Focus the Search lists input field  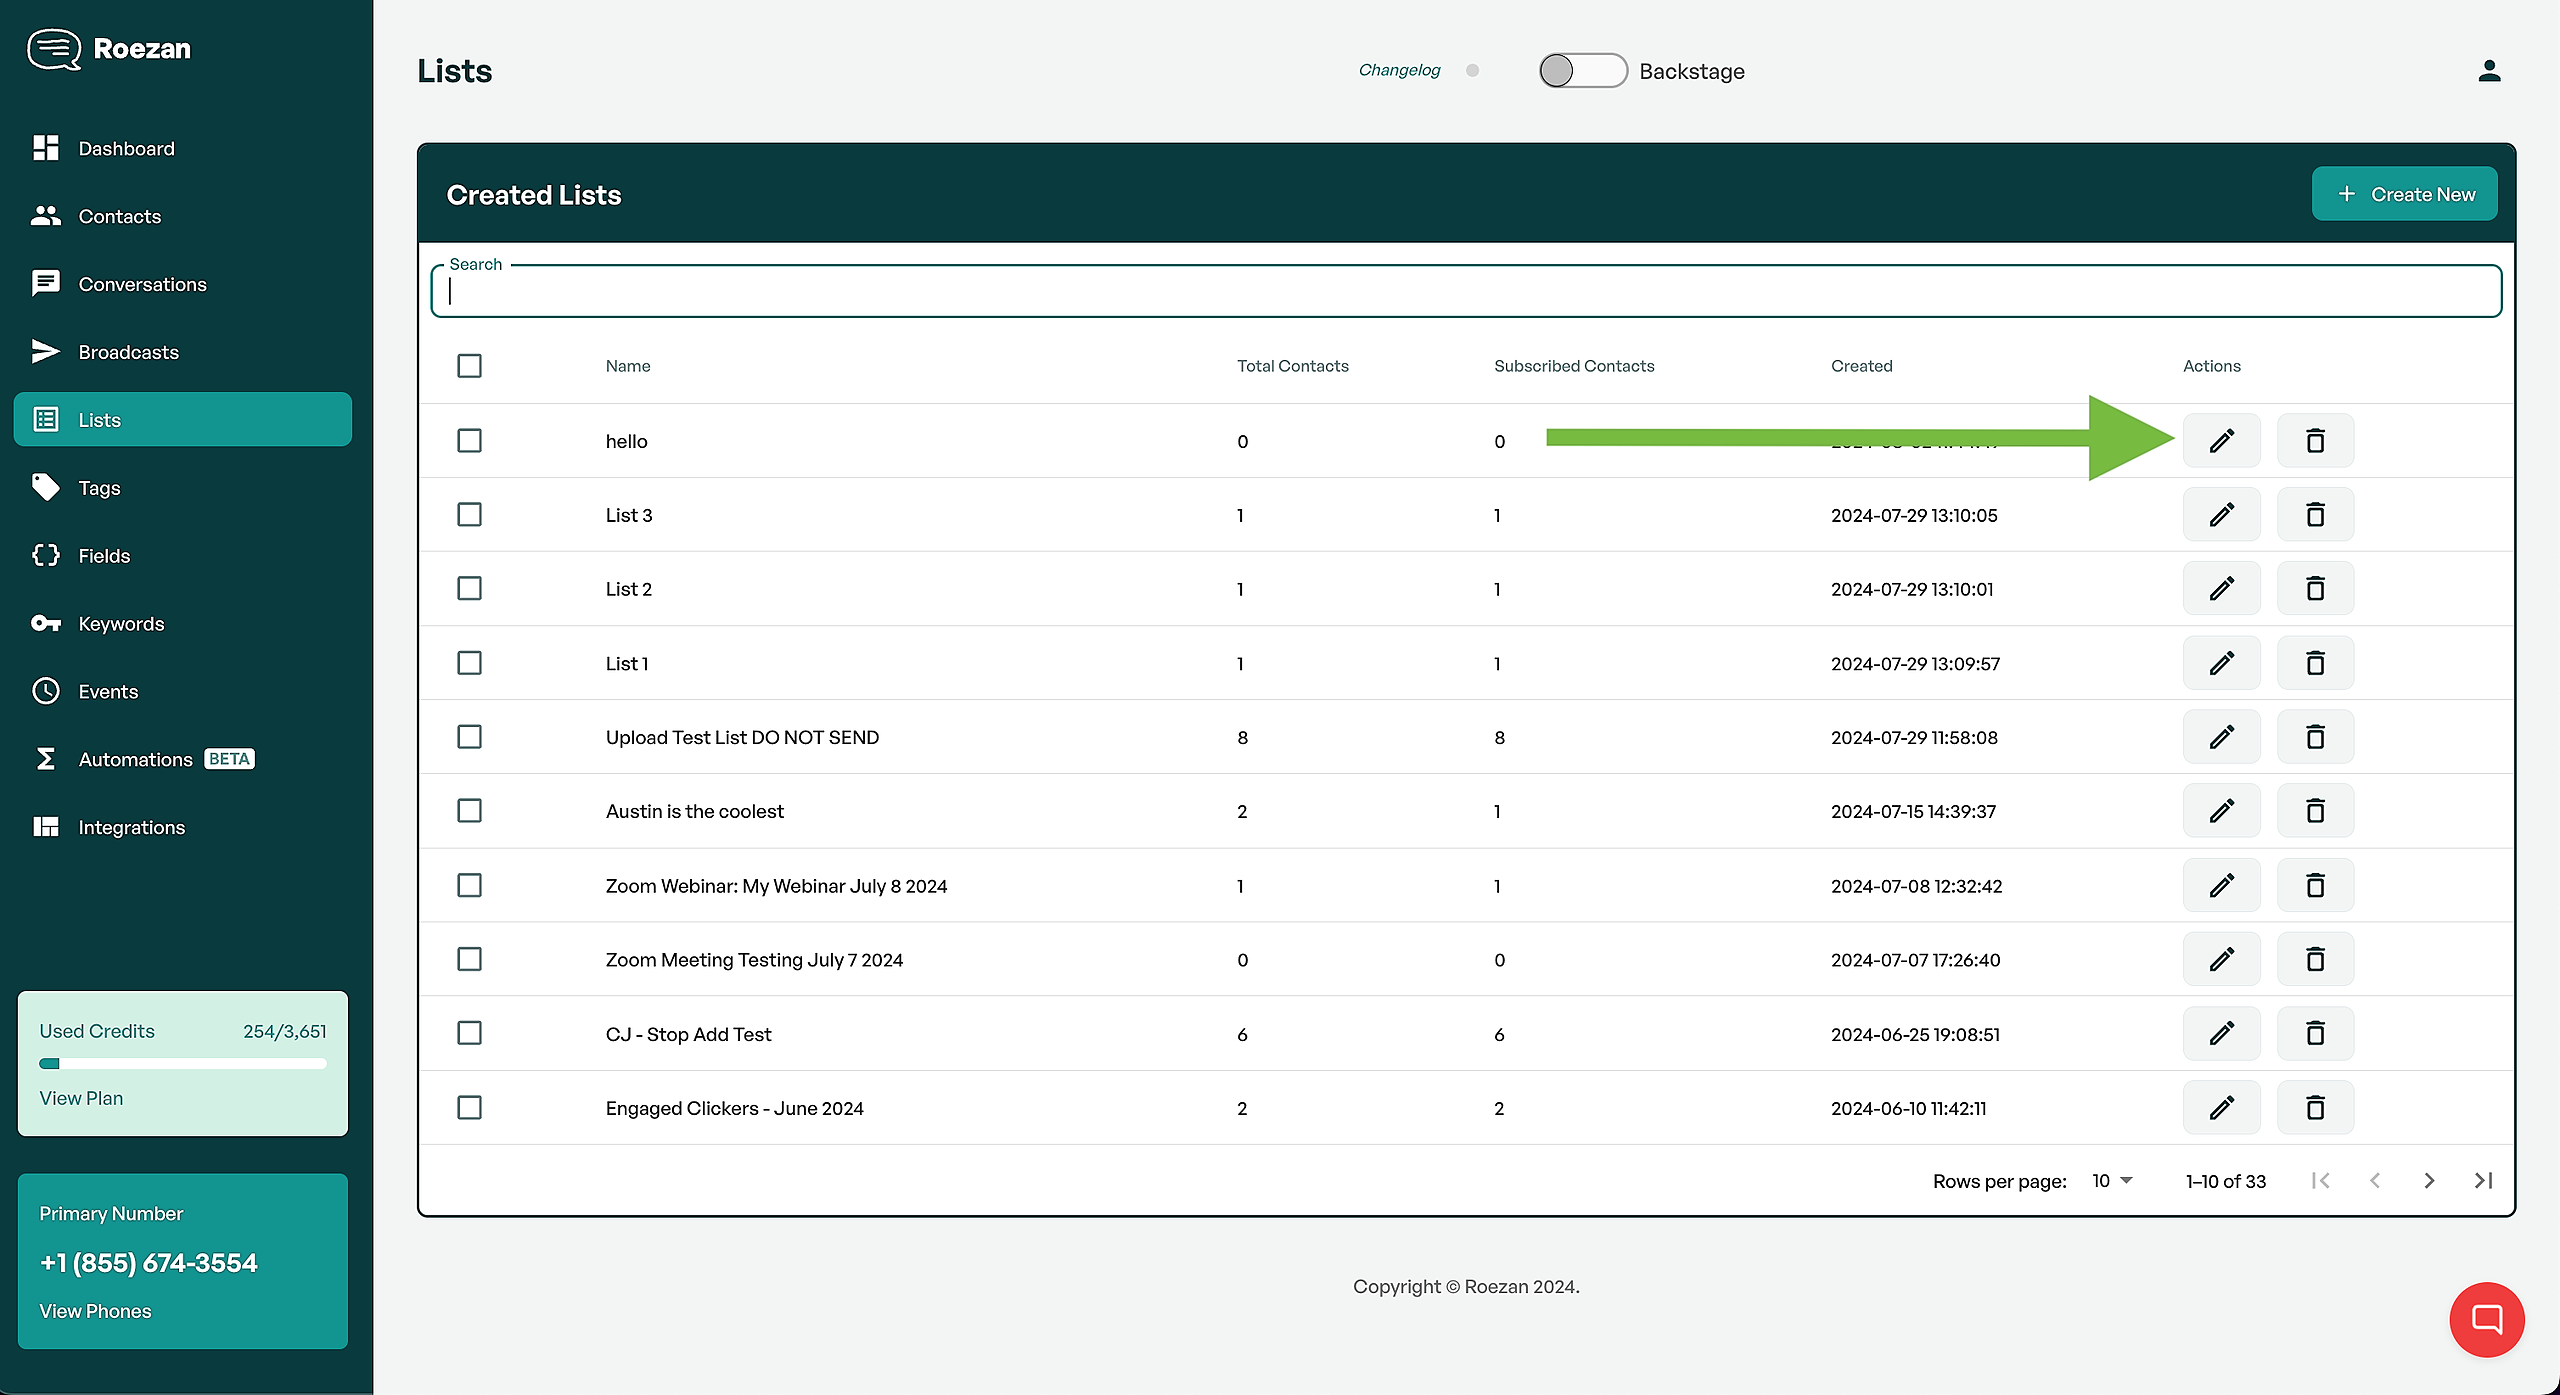click(x=1465, y=292)
